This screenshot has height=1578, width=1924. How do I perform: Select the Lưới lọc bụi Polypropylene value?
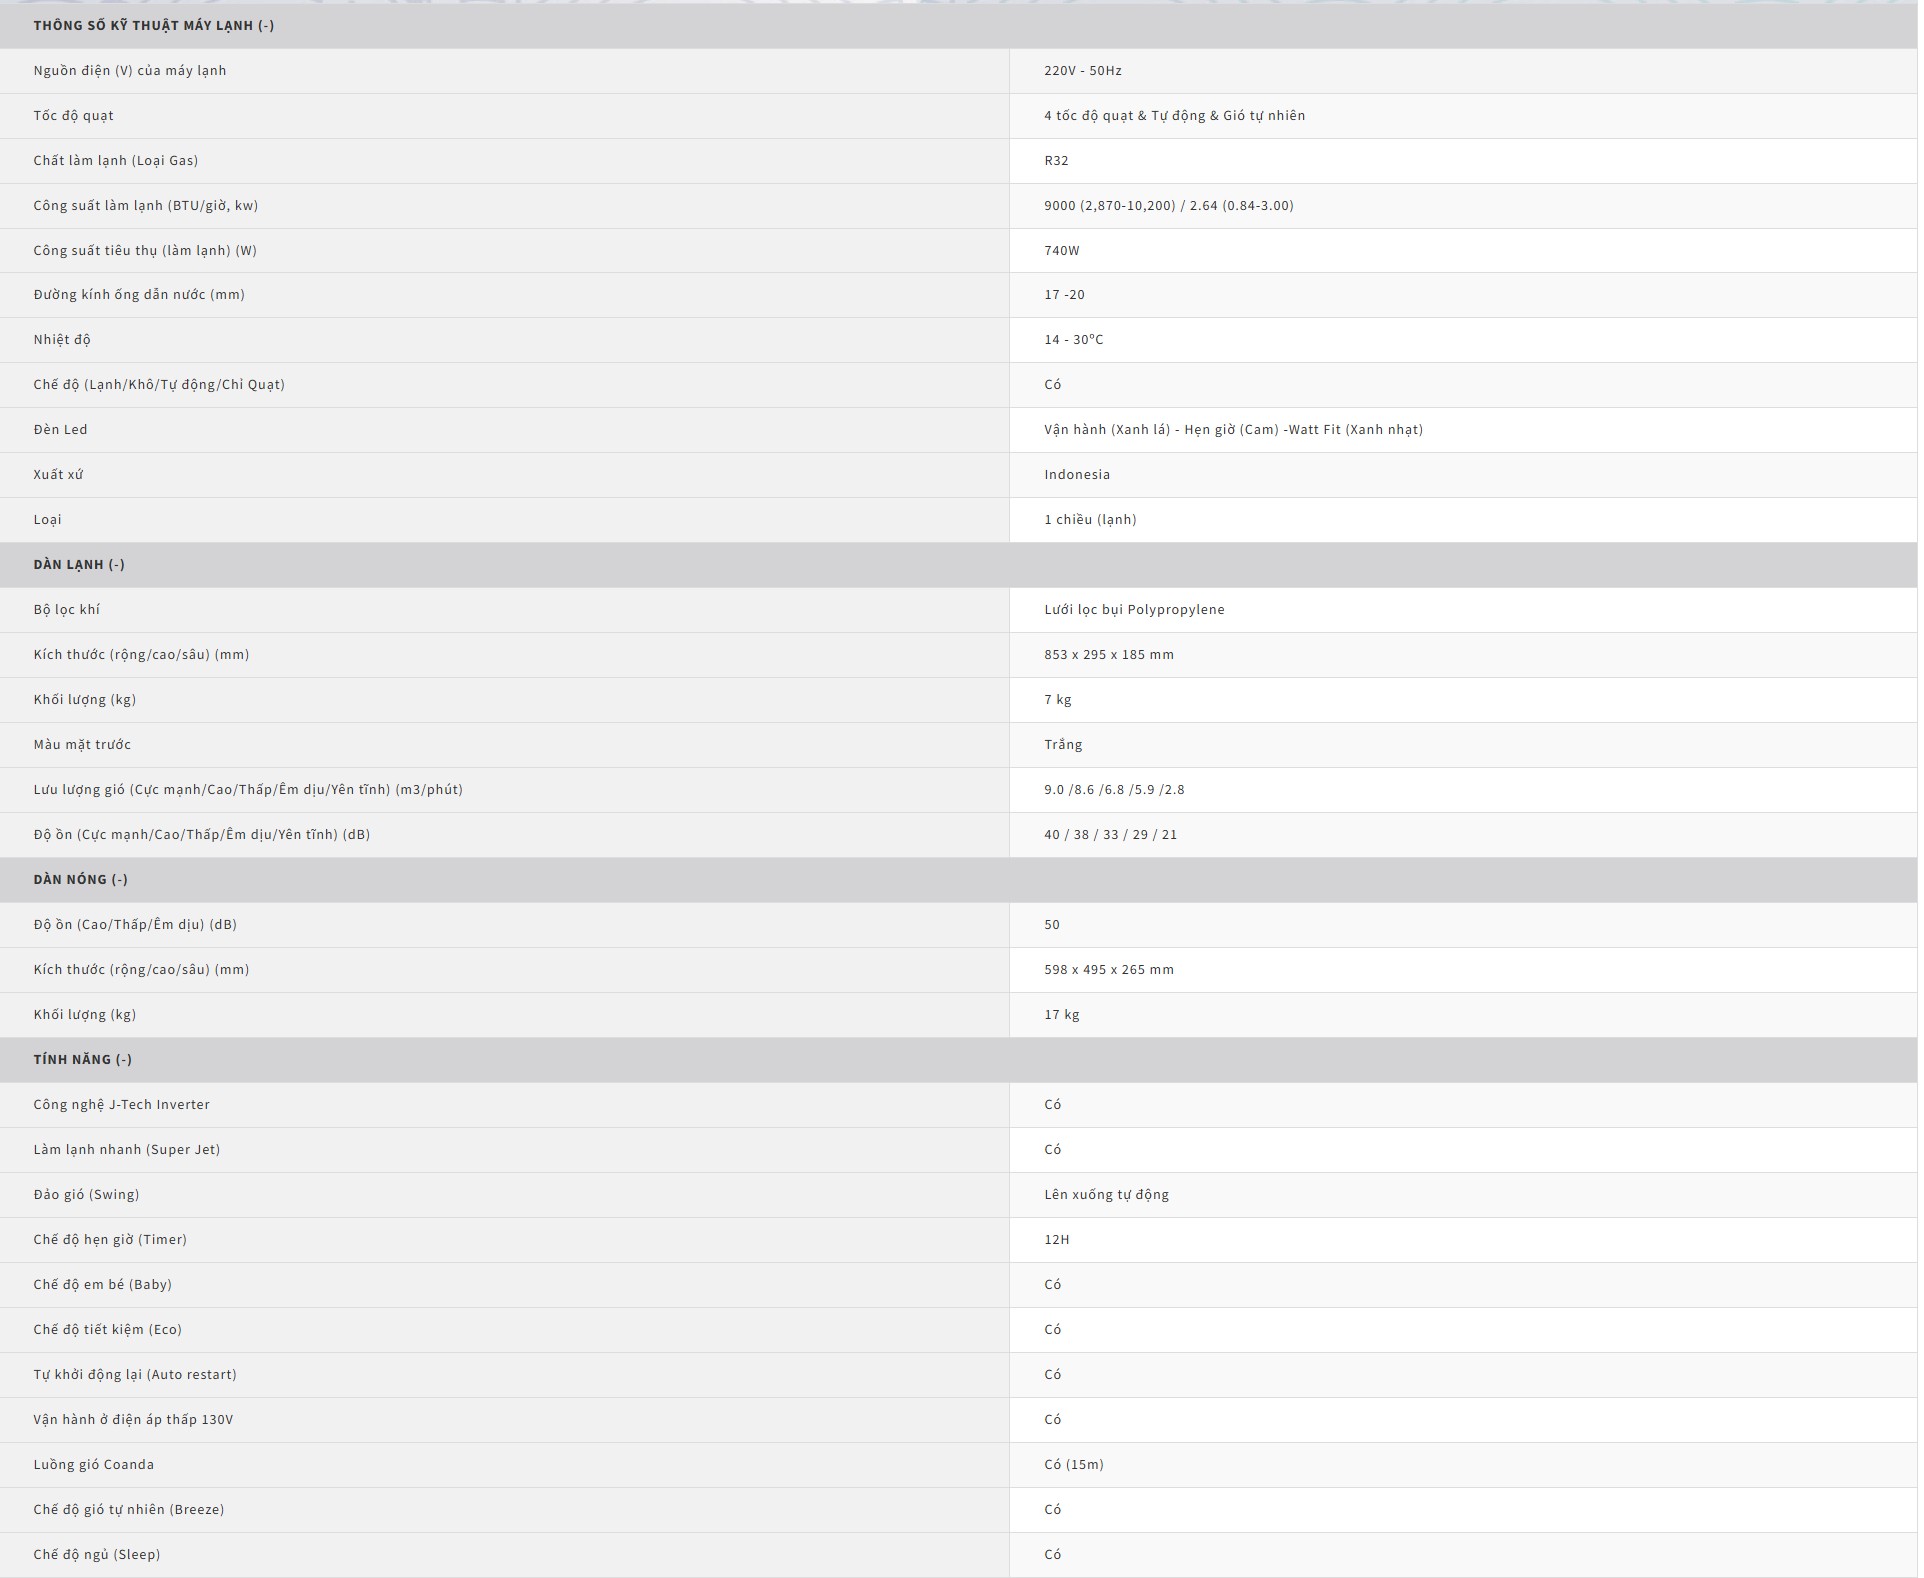(1133, 610)
